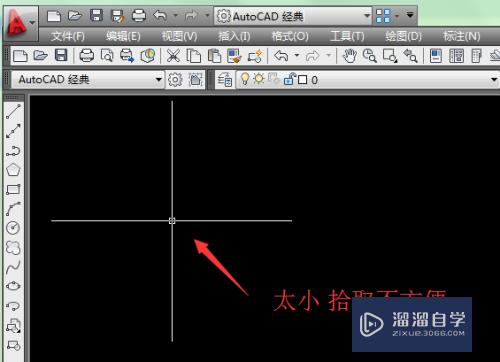This screenshot has height=362, width=500.
Task: Open the 标注(N) menu
Action: click(x=462, y=36)
